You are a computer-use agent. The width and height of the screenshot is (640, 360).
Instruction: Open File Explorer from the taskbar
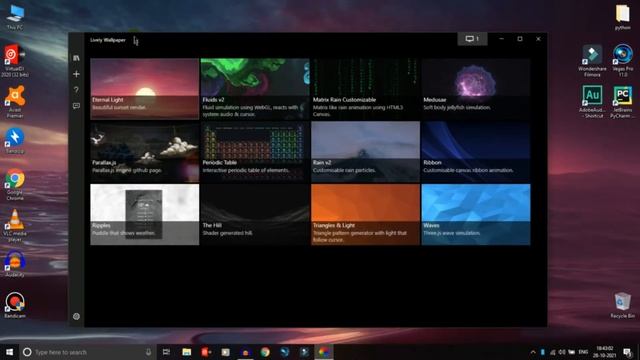(187, 352)
